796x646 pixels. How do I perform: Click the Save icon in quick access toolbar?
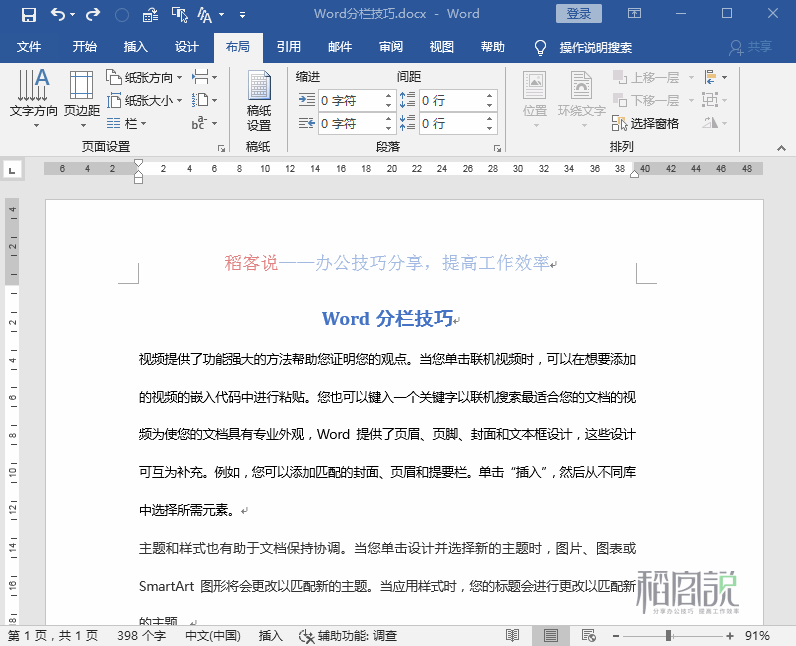(28, 14)
